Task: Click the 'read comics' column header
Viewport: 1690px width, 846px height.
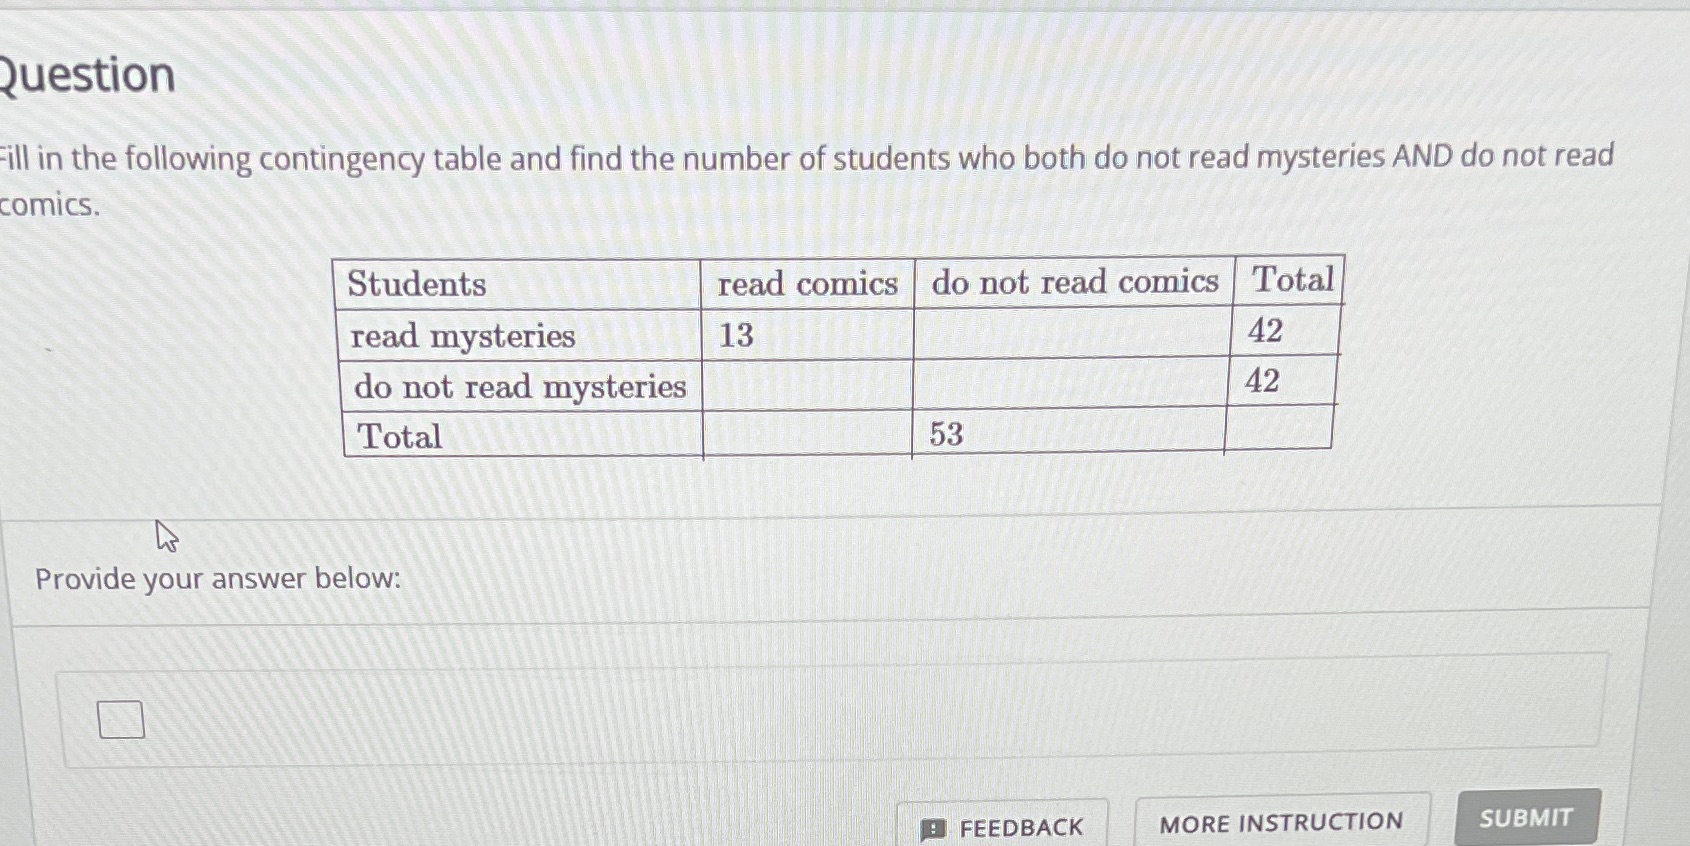Action: [806, 283]
